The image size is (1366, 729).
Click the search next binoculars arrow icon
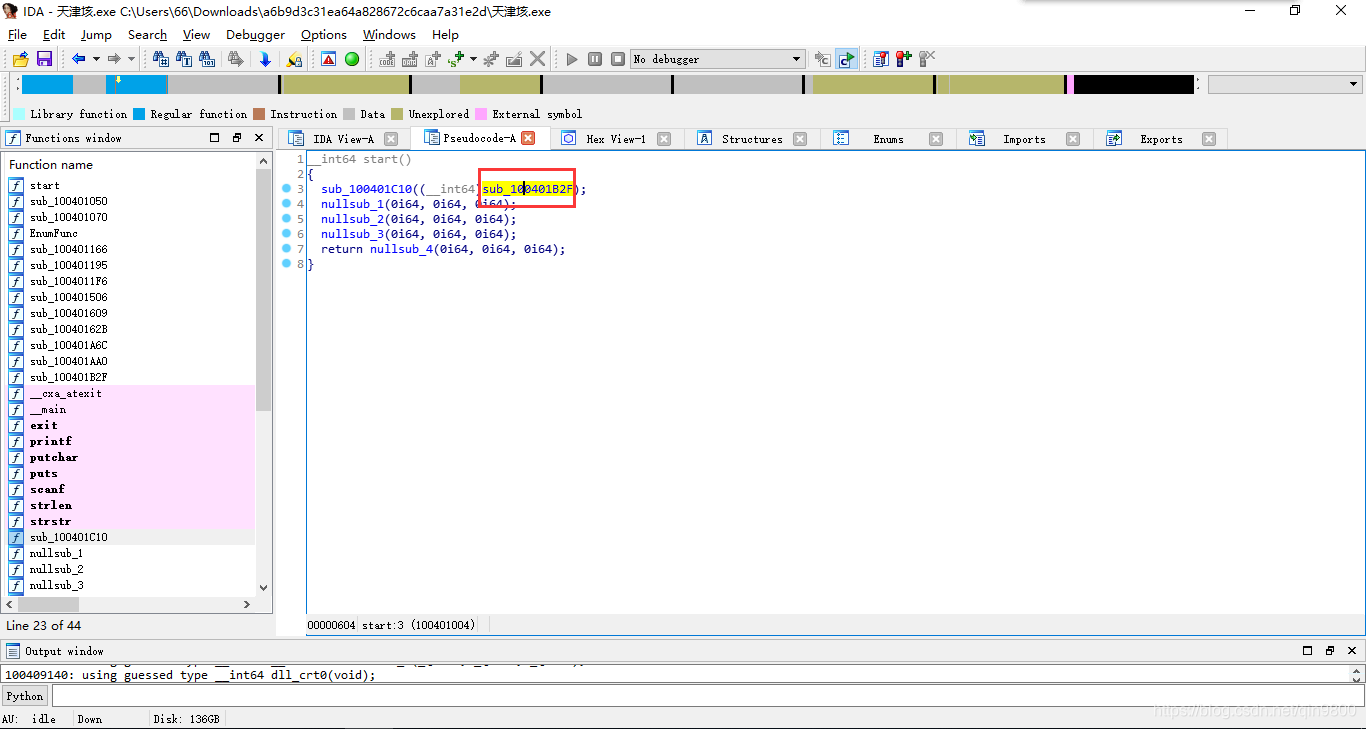[x=236, y=59]
